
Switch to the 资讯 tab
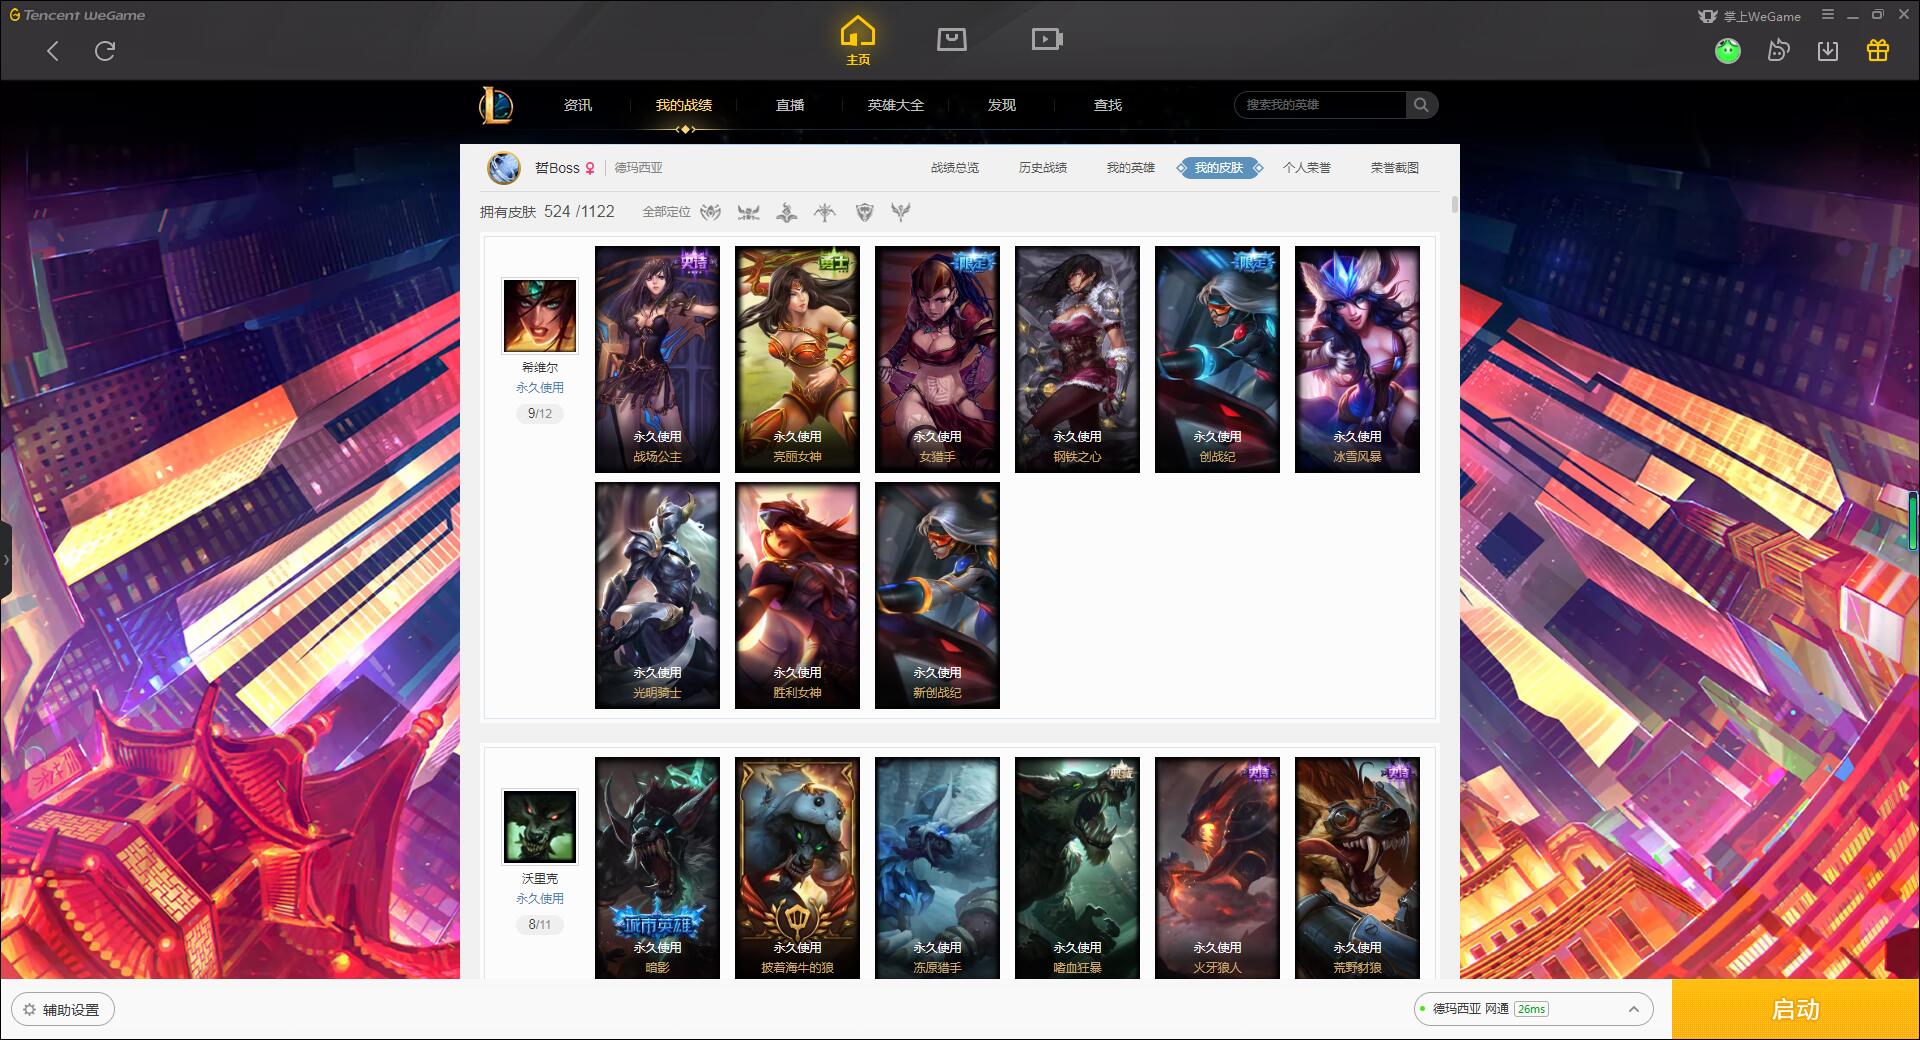[577, 105]
